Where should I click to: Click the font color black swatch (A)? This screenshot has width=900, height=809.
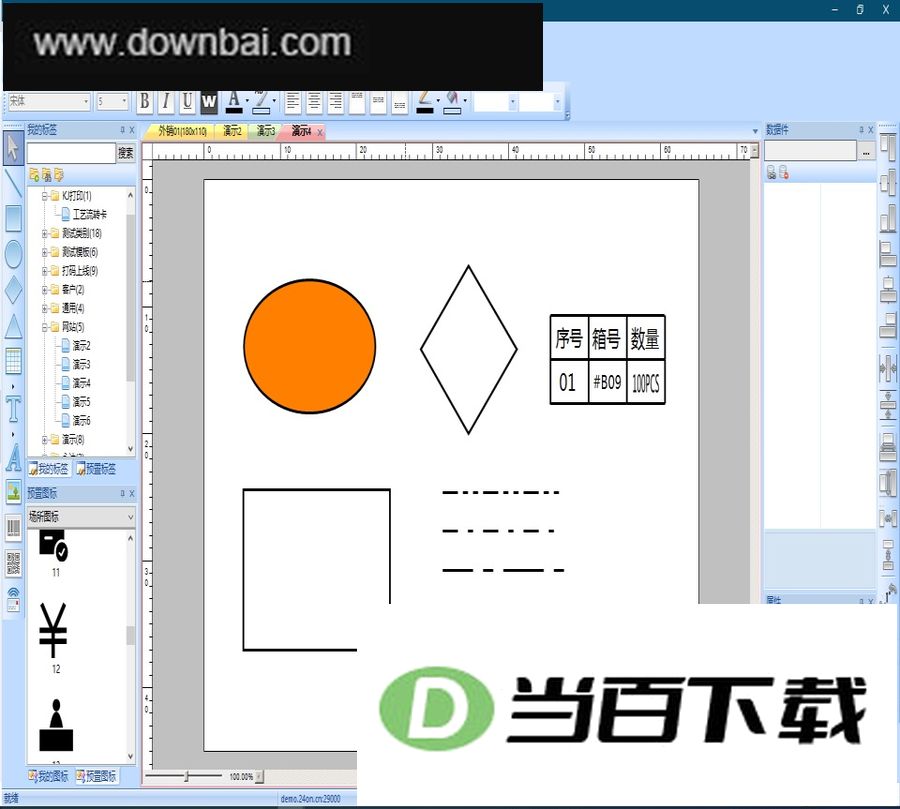tap(234, 102)
